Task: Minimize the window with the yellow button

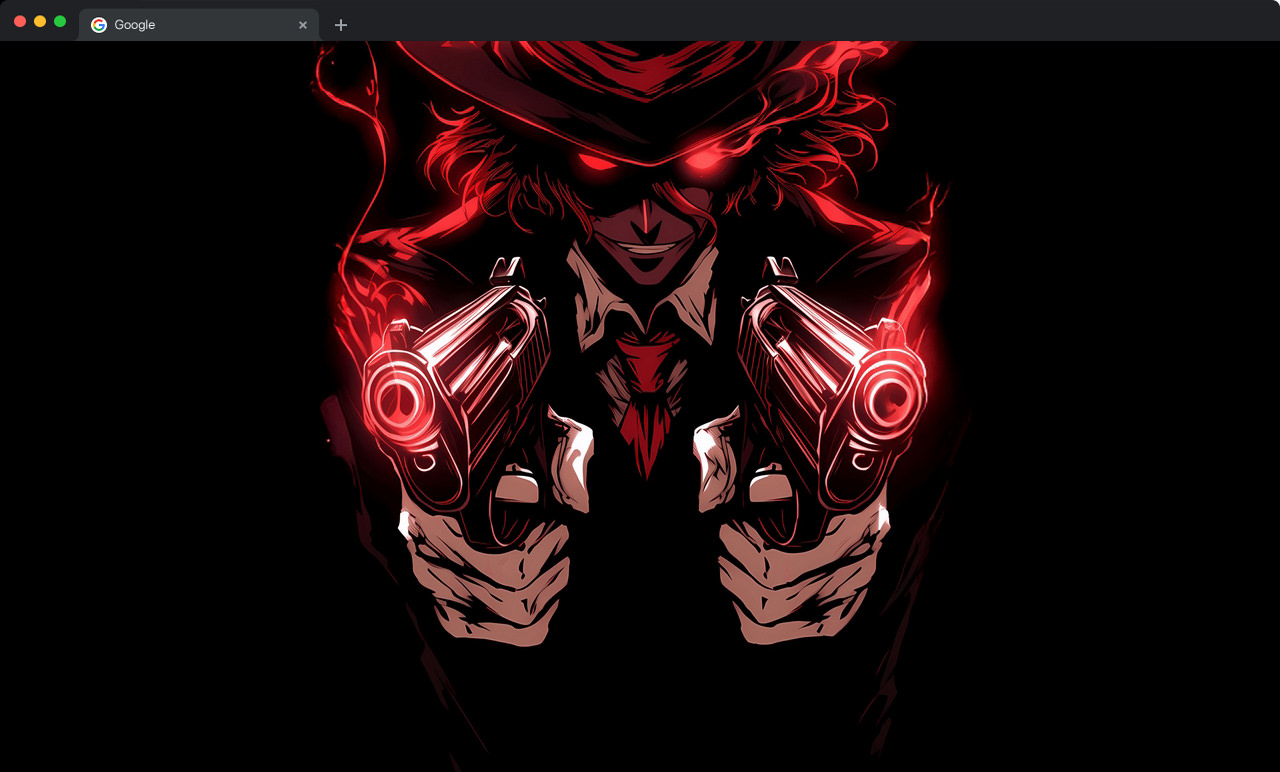Action: (40, 21)
